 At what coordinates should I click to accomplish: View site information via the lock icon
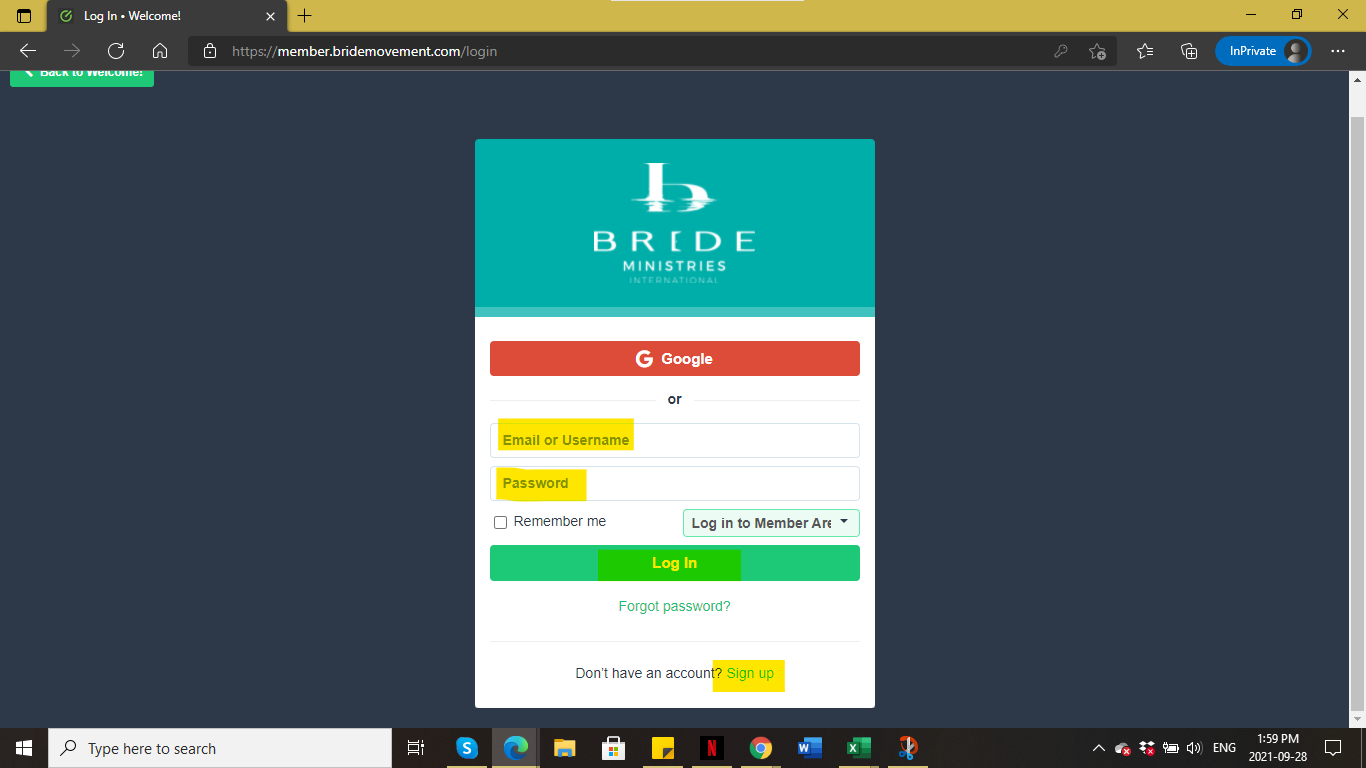(x=209, y=51)
